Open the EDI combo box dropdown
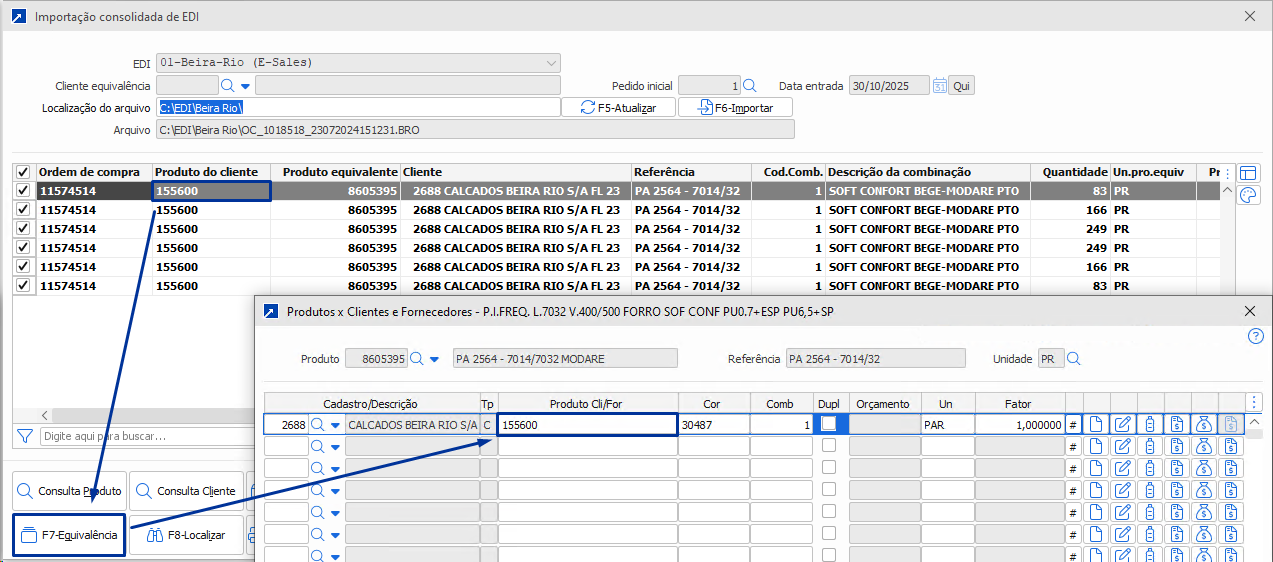Screen dimensions: 1273x562 point(551,63)
